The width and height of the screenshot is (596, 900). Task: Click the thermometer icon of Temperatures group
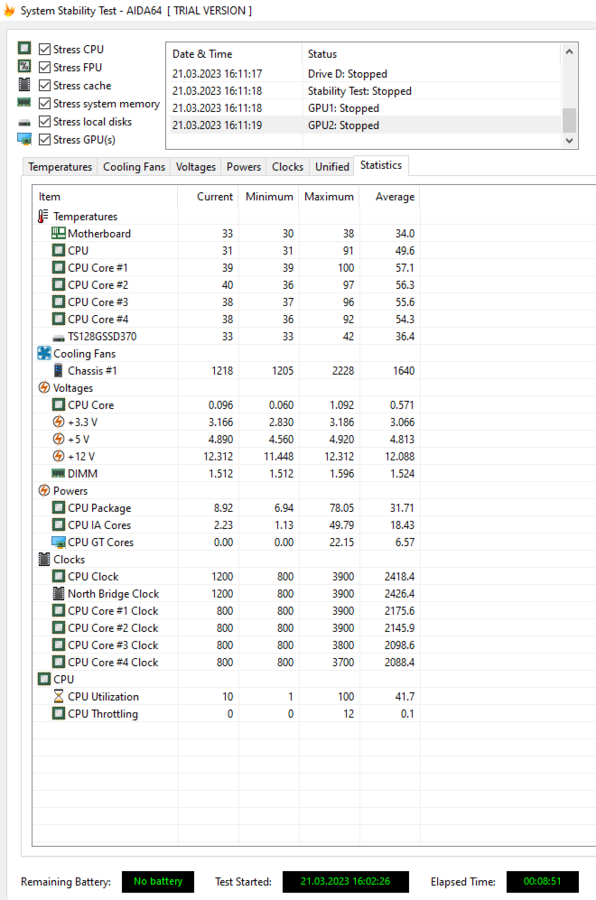click(x=43, y=216)
